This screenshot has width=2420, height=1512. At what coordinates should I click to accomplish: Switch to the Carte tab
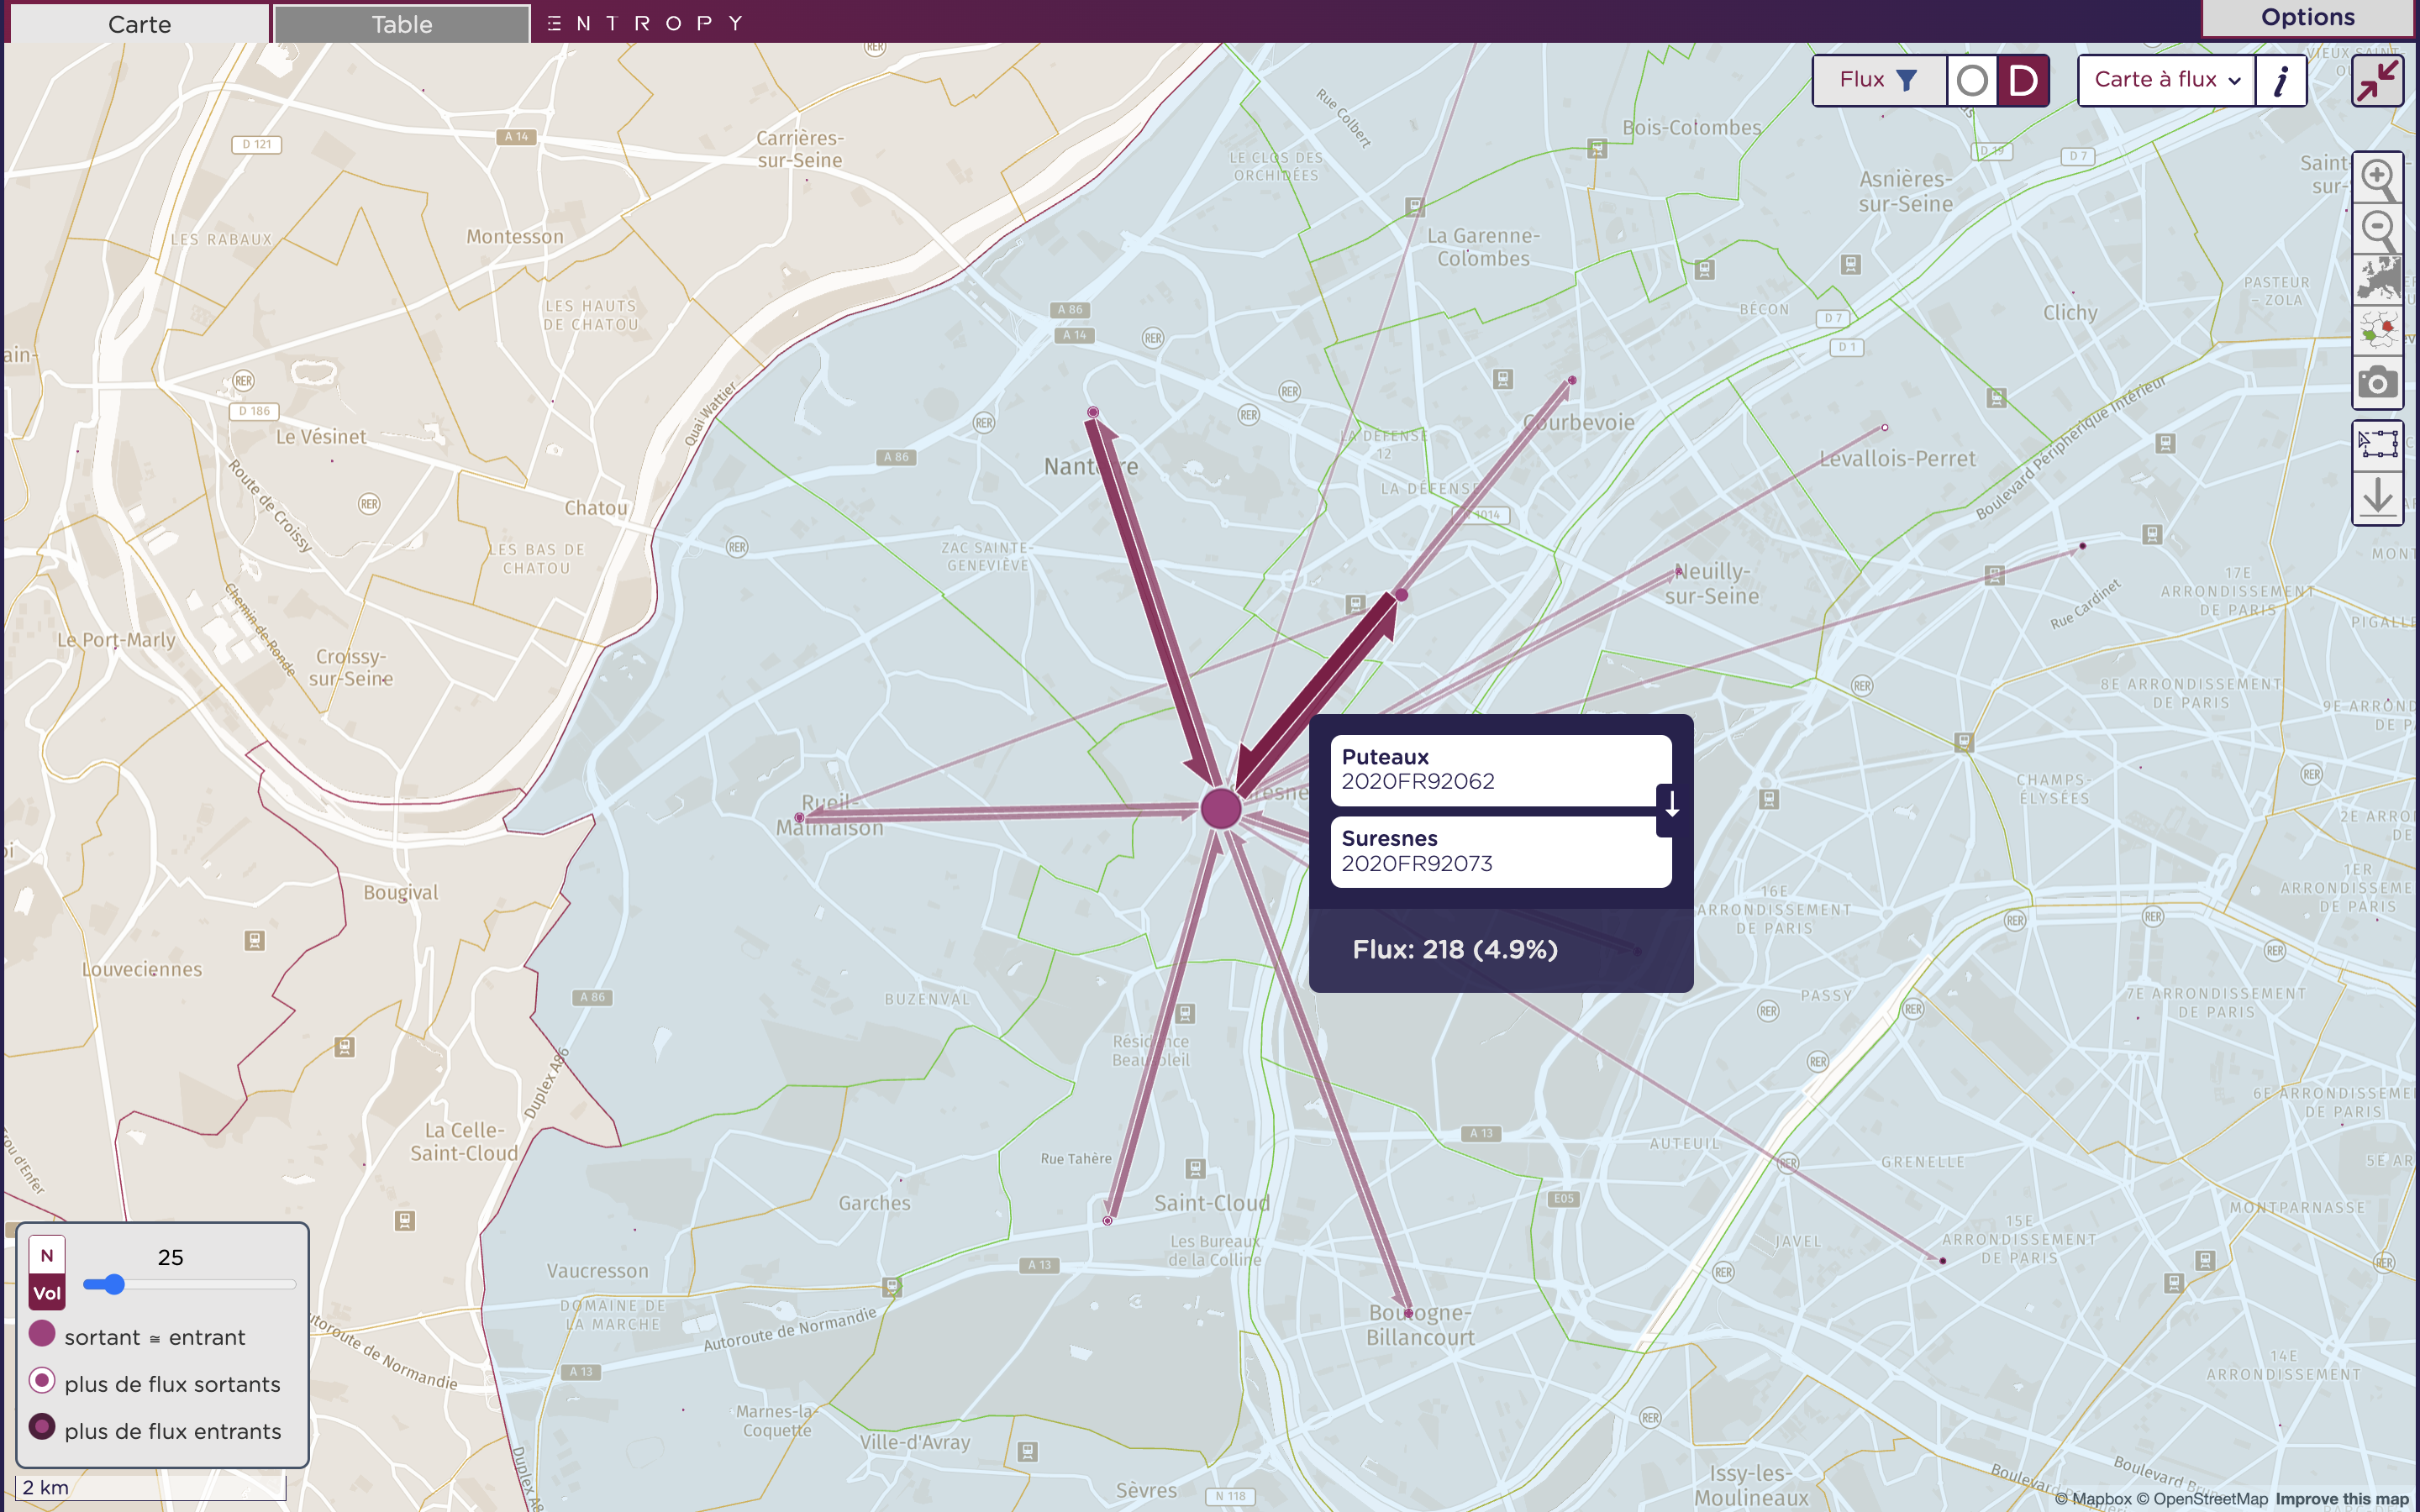point(139,24)
